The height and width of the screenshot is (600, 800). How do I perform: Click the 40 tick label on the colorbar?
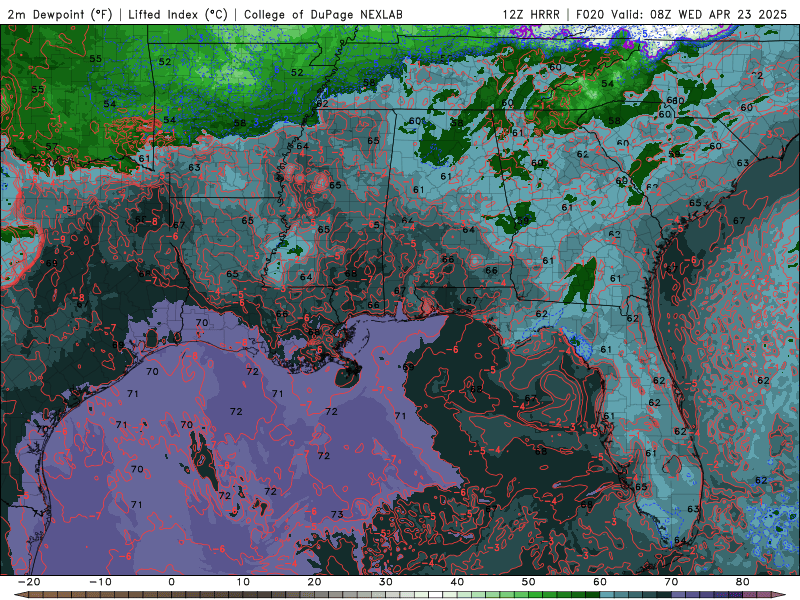[457, 582]
